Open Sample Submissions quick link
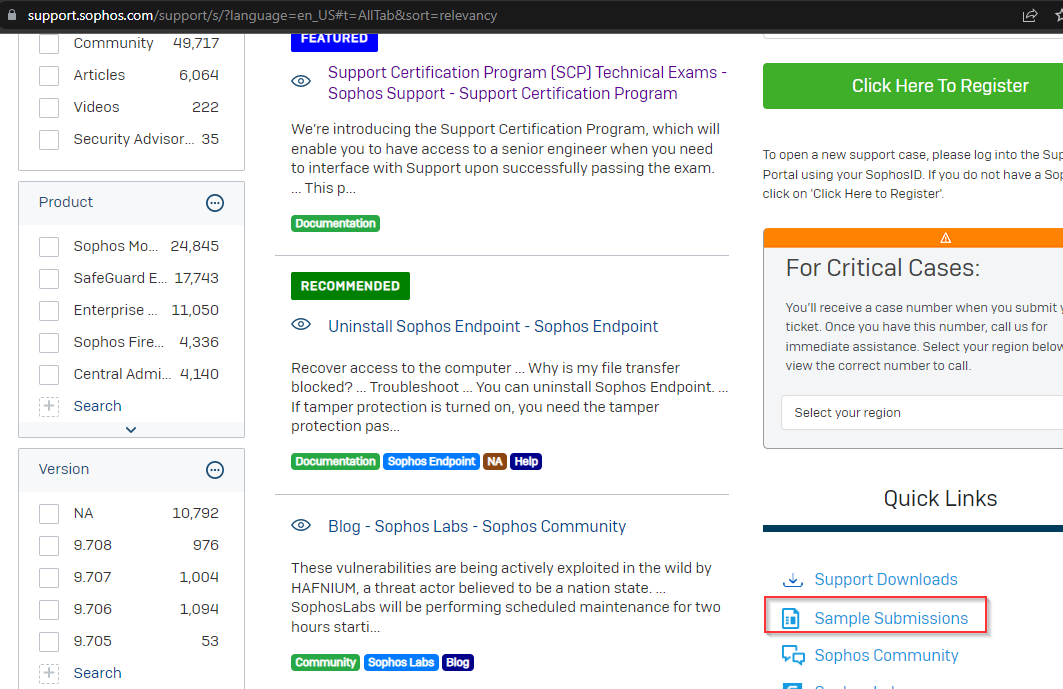The height and width of the screenshot is (689, 1063). point(891,618)
